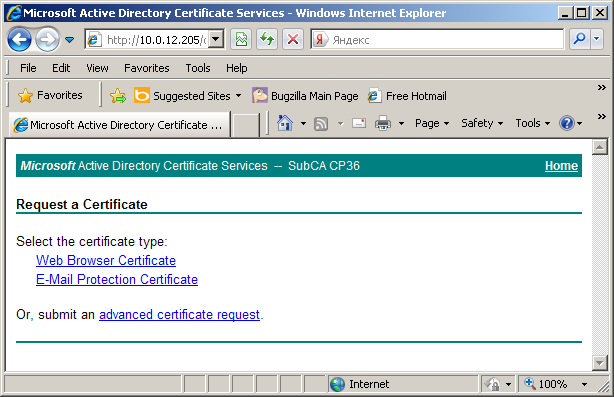Expand Favorites bar overflow chevron
This screenshot has width=614, height=397.
pyautogui.click(x=602, y=87)
